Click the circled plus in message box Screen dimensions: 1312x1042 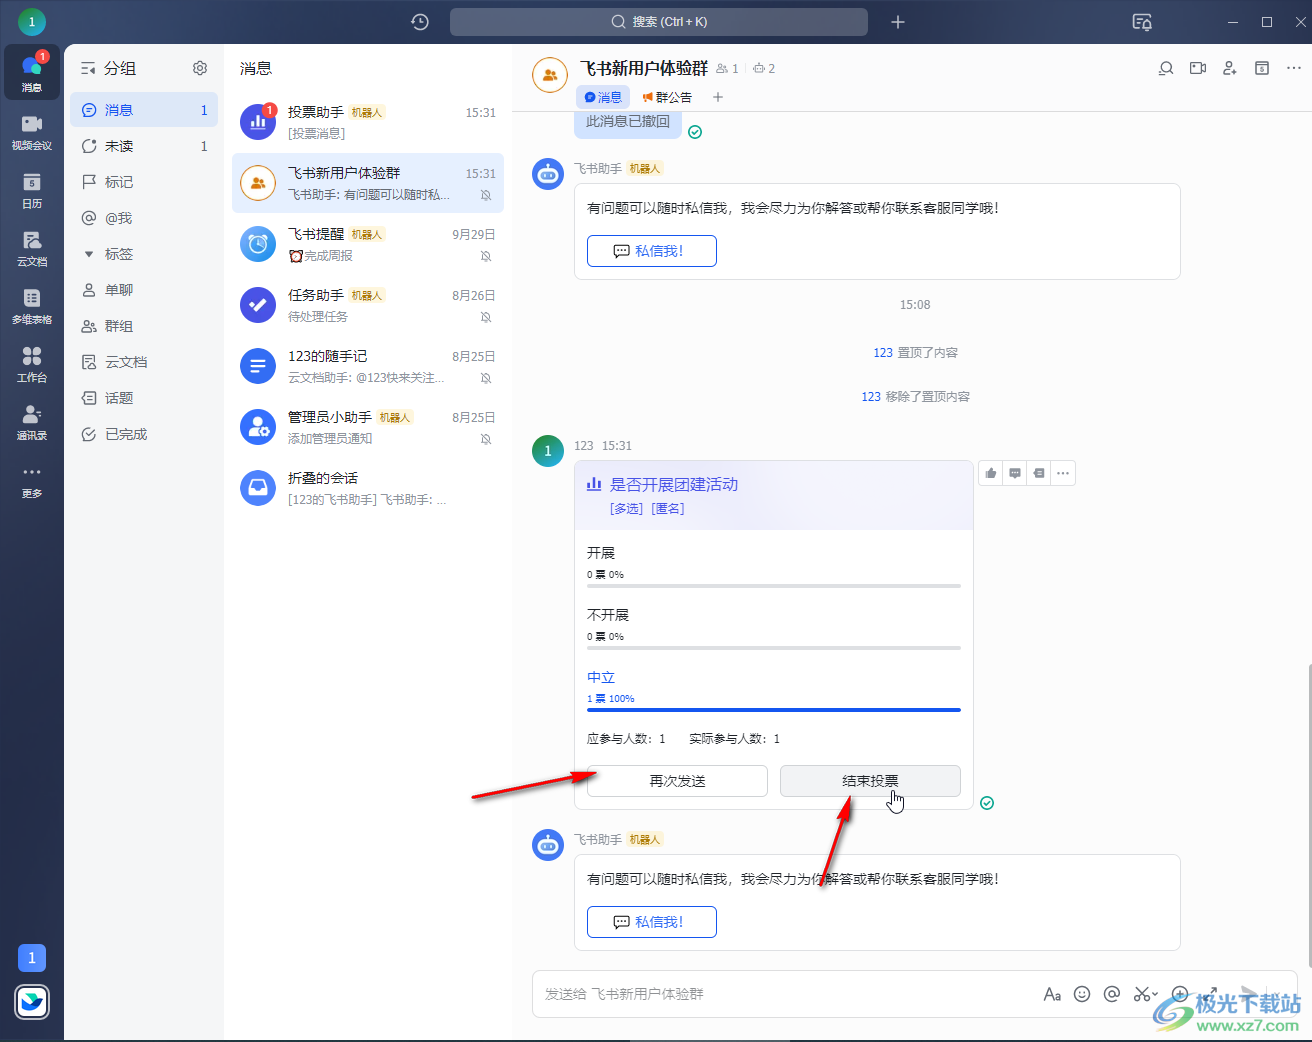click(1180, 994)
